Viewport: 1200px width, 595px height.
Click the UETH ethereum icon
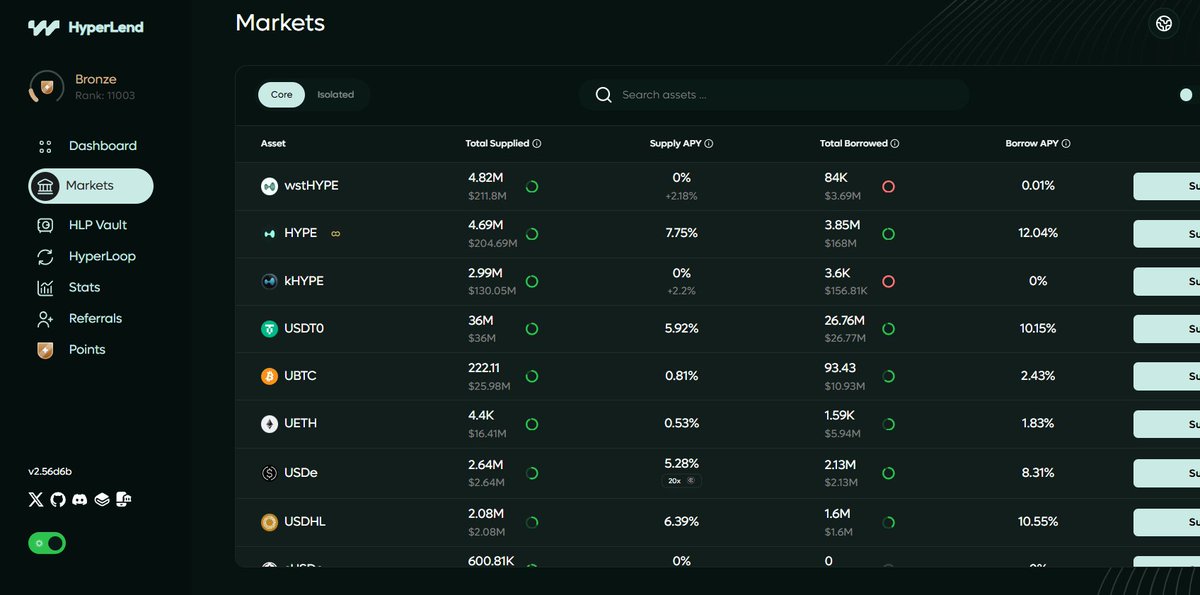click(x=269, y=424)
